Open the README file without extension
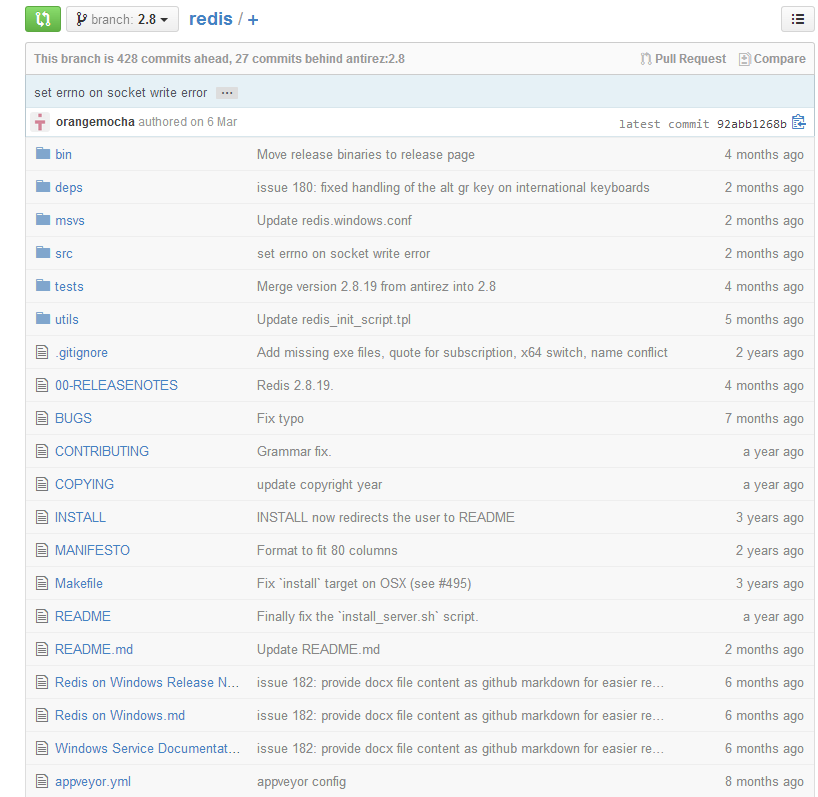 83,616
